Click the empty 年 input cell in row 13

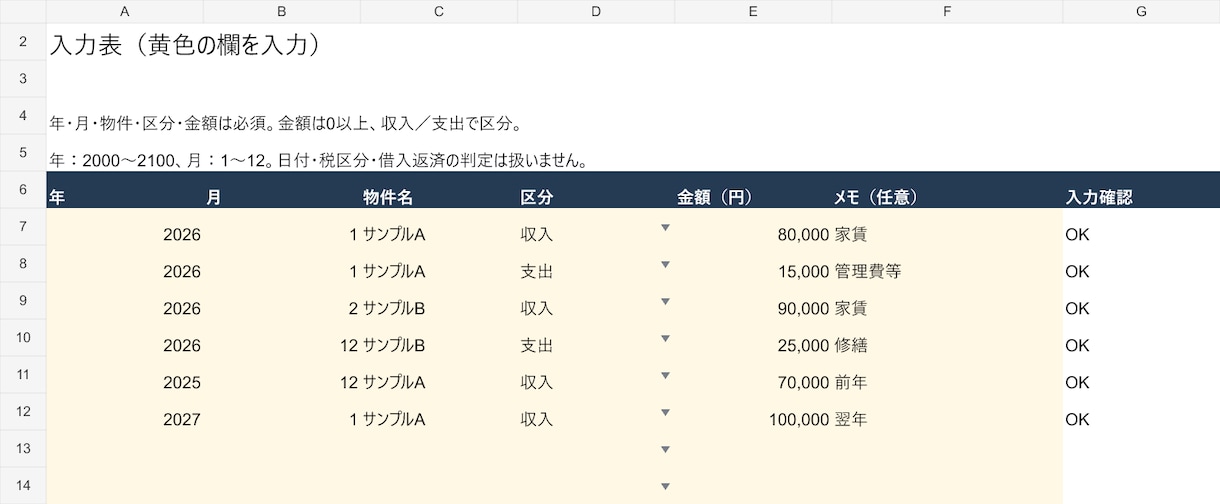(x=125, y=449)
